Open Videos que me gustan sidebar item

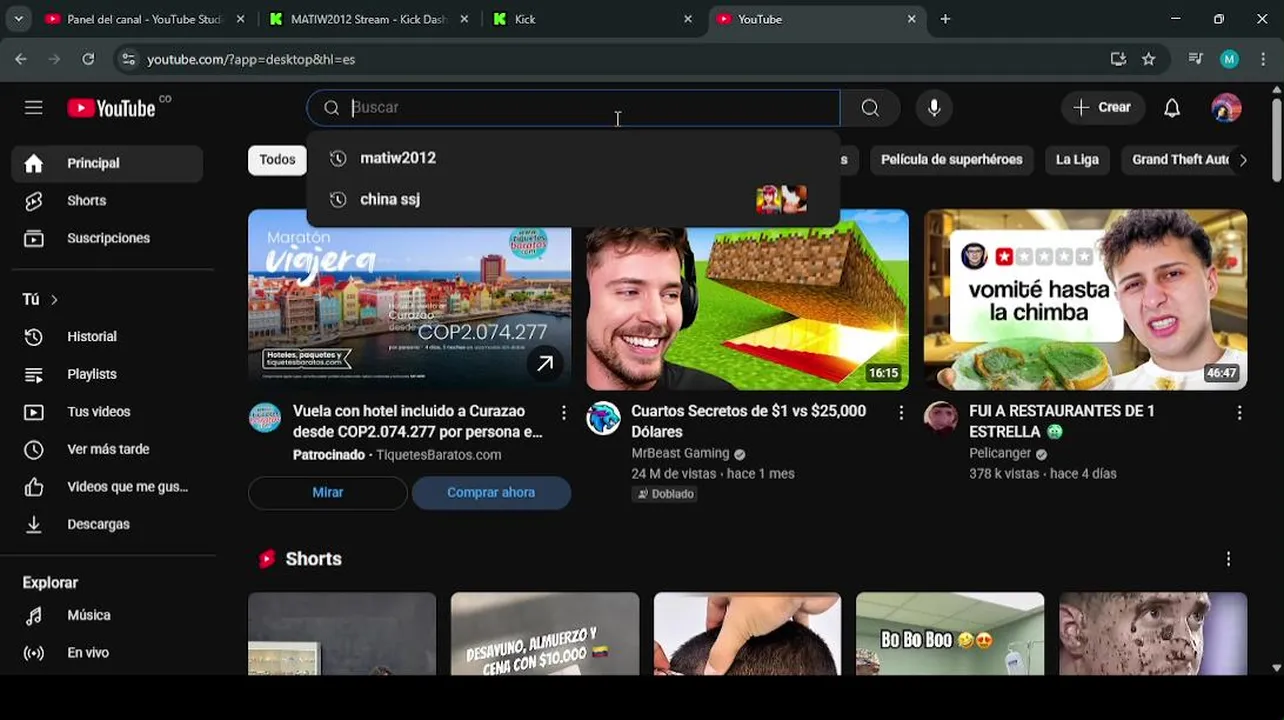[x=107, y=487]
